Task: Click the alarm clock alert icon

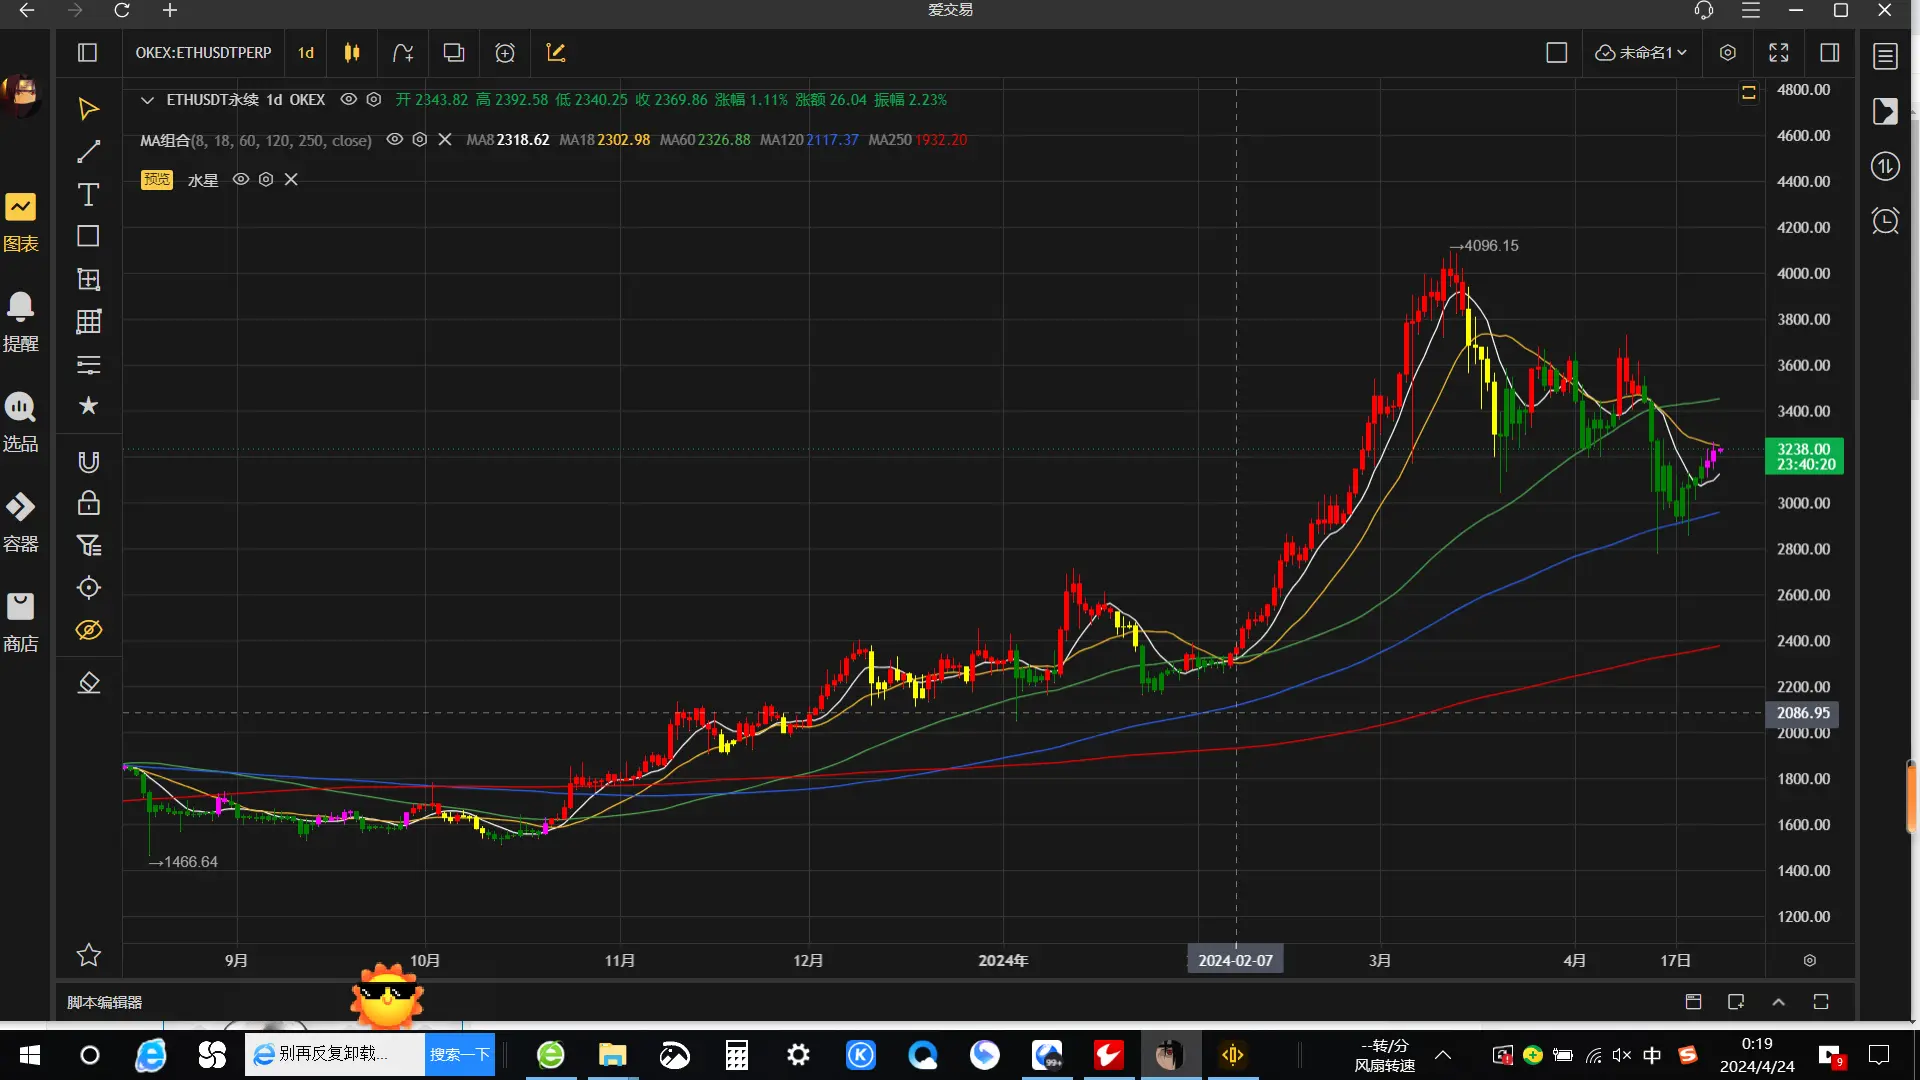Action: click(x=1885, y=220)
